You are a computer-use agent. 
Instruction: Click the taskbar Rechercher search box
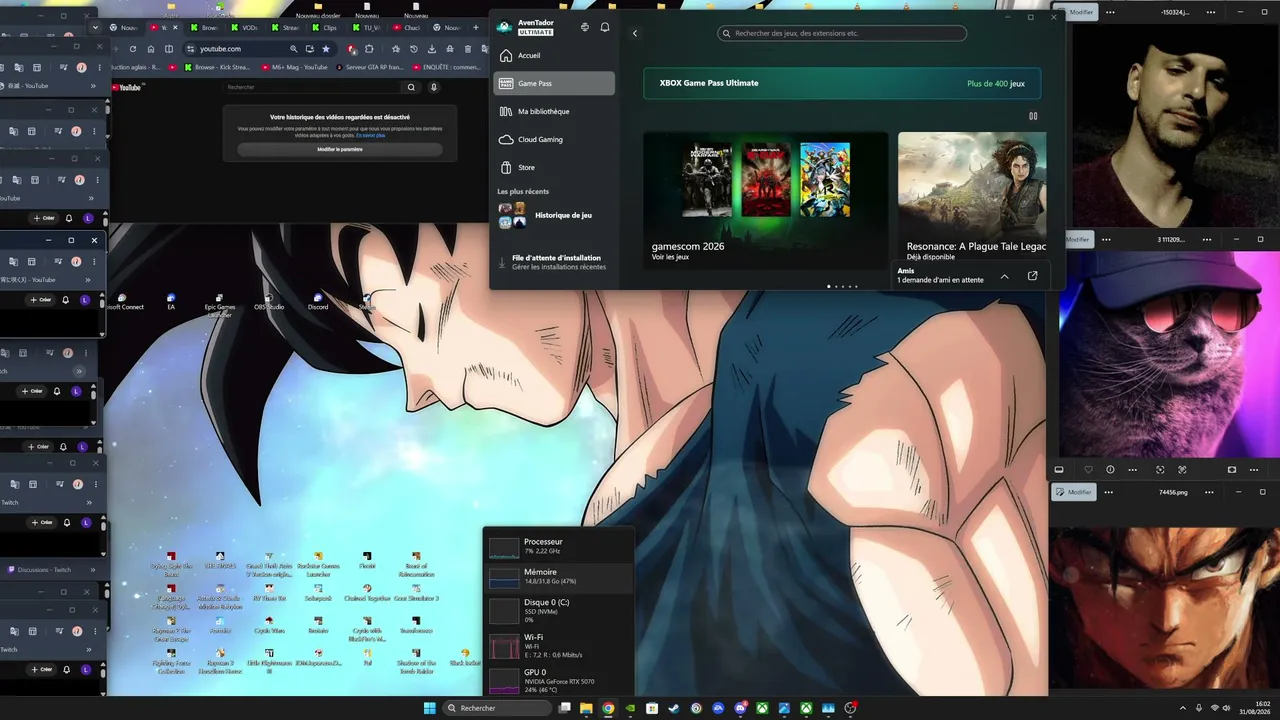[497, 708]
